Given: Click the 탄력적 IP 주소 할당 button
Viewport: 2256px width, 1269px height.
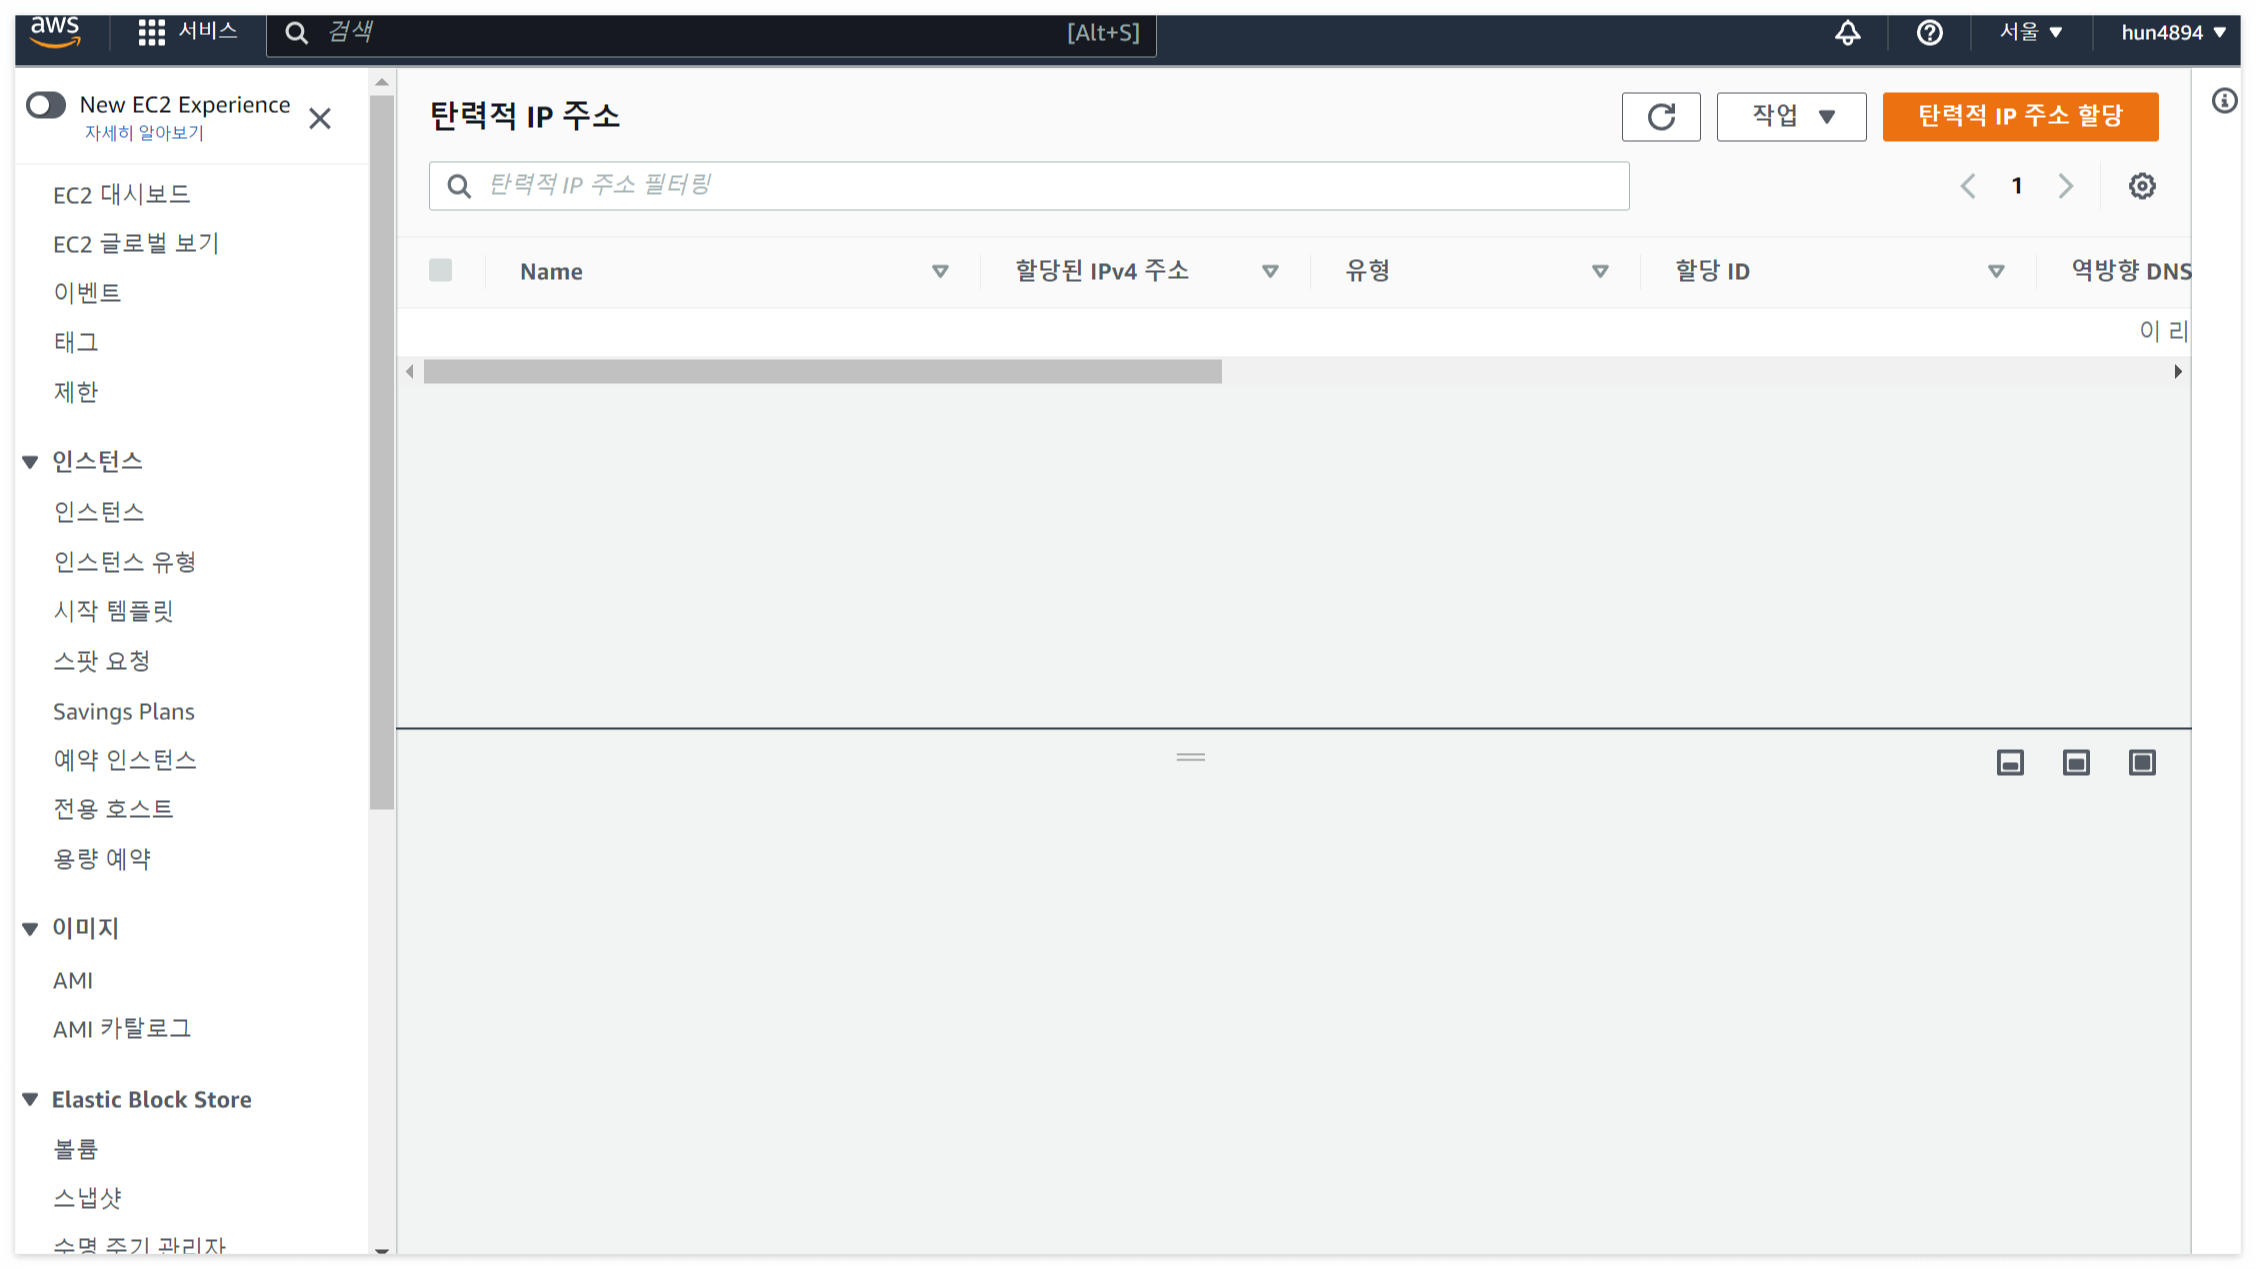Looking at the screenshot, I should tap(2019, 117).
